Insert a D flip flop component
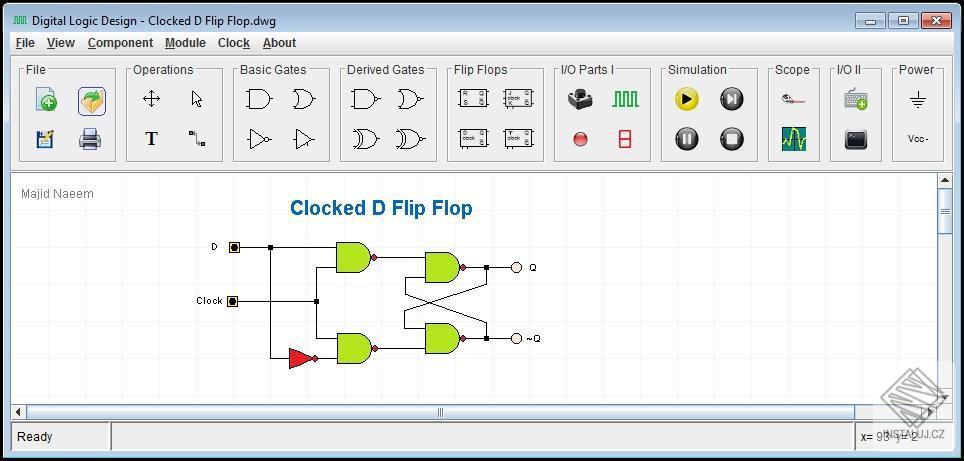The width and height of the screenshot is (964, 461). pyautogui.click(x=473, y=138)
